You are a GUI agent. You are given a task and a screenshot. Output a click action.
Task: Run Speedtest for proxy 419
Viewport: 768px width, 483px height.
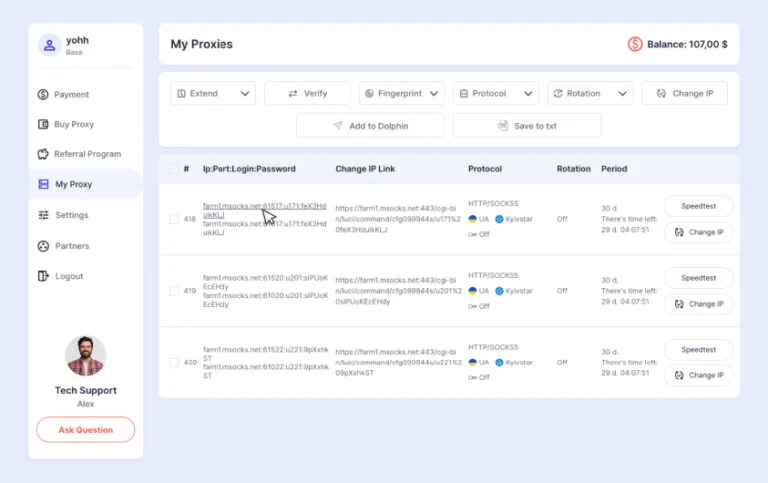coord(698,278)
